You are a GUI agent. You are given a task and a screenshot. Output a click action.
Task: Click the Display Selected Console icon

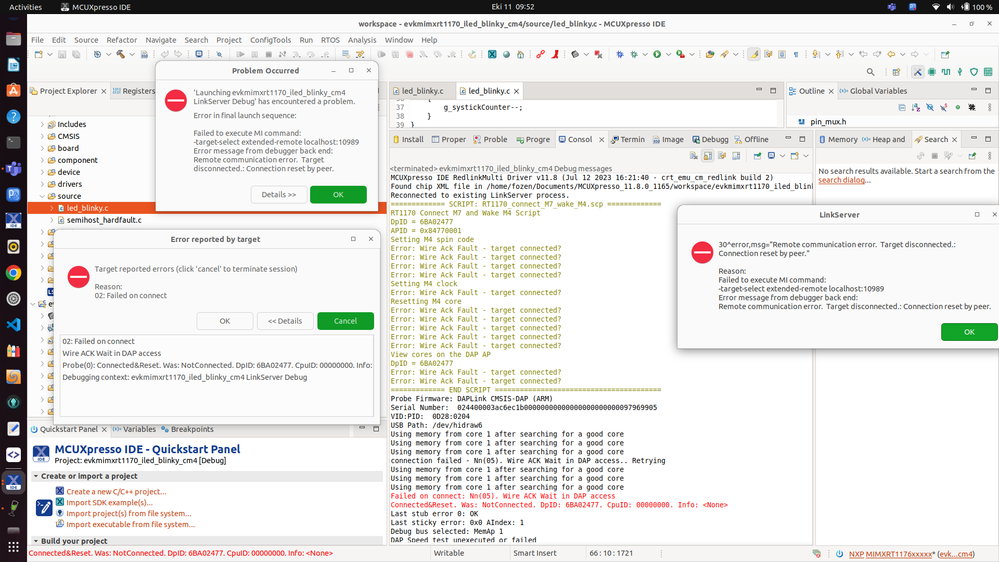pos(772,155)
